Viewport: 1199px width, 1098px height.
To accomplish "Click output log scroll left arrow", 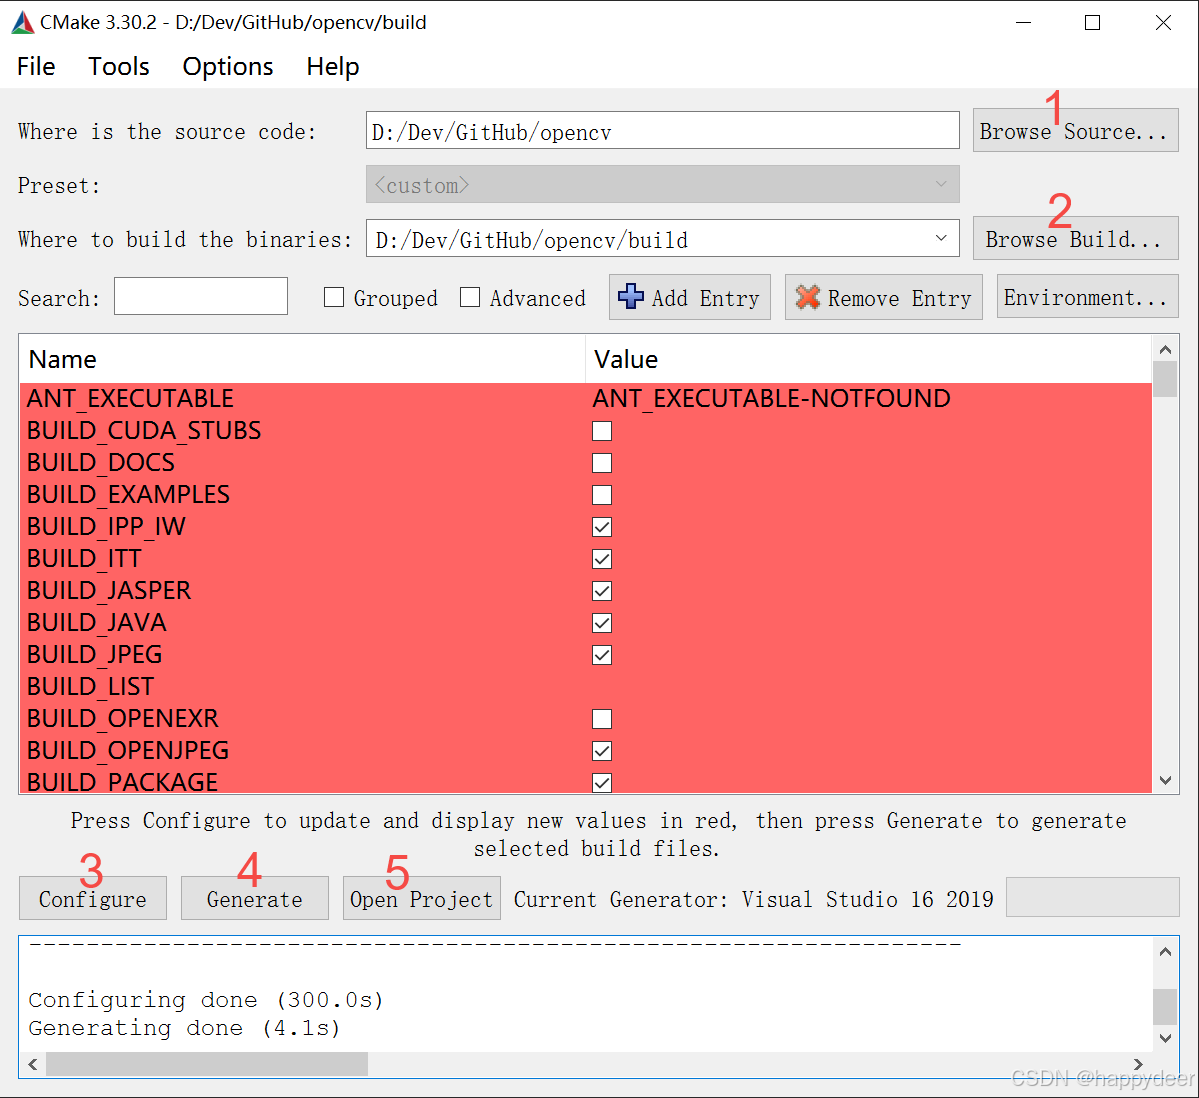I will (33, 1064).
